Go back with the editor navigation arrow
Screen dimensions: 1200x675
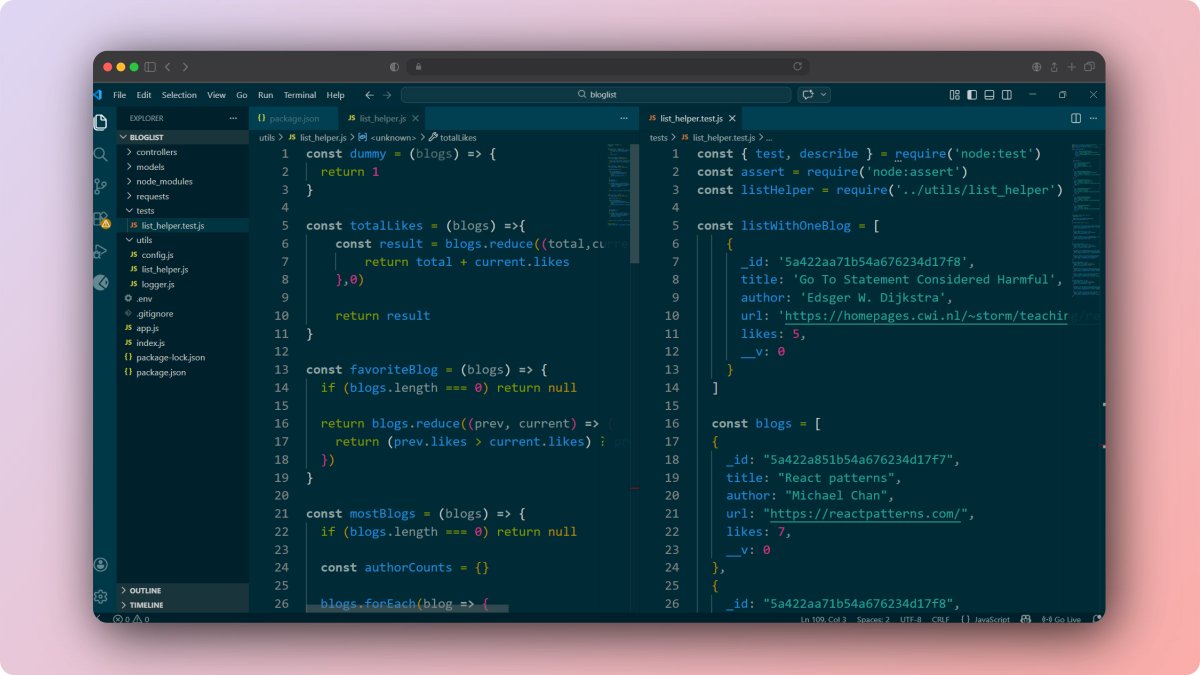(369, 95)
